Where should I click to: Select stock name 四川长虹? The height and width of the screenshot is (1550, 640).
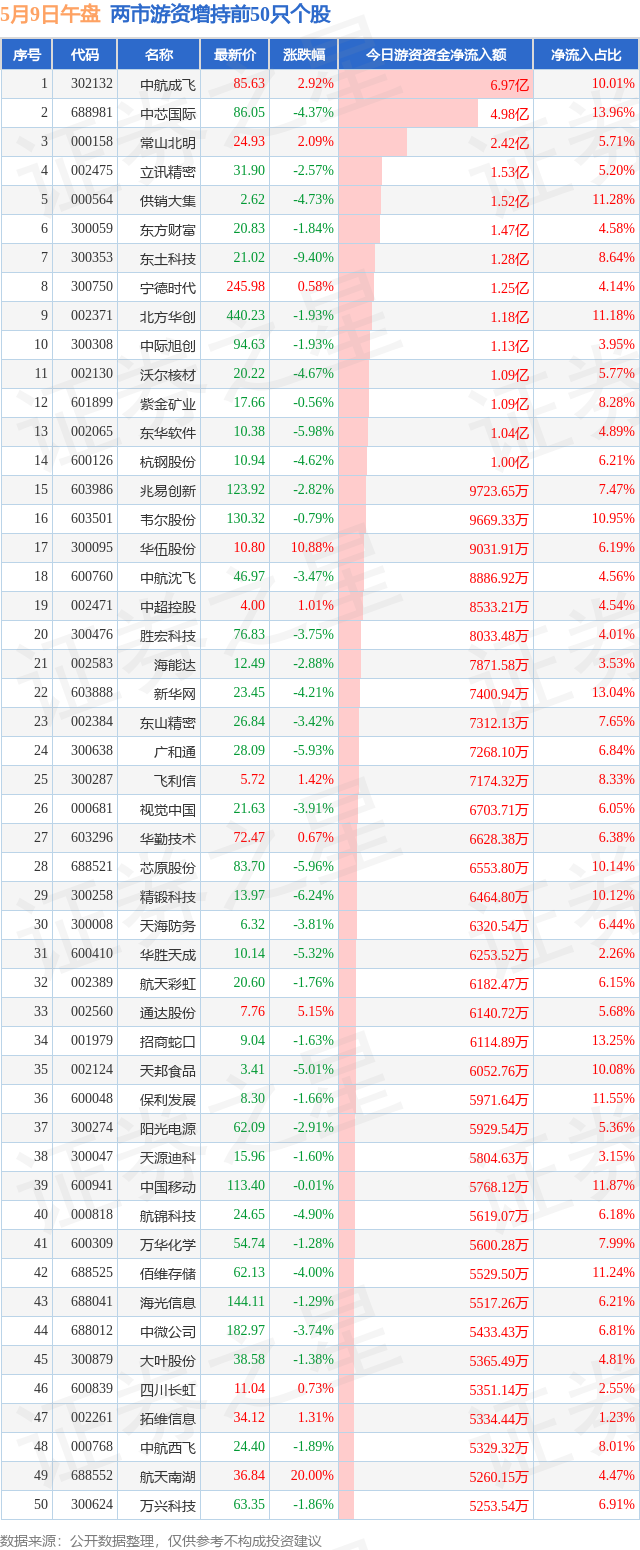[x=168, y=1389]
